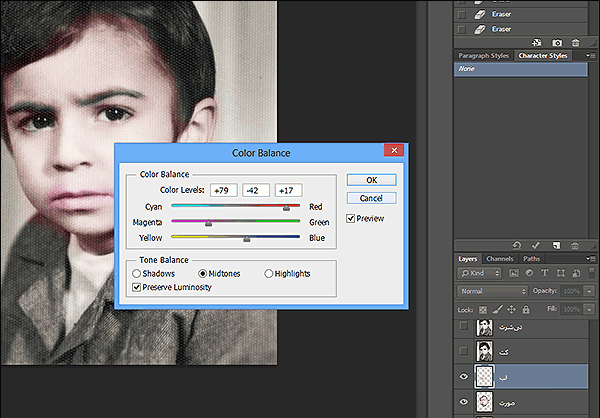Create a new character style

coord(556,245)
